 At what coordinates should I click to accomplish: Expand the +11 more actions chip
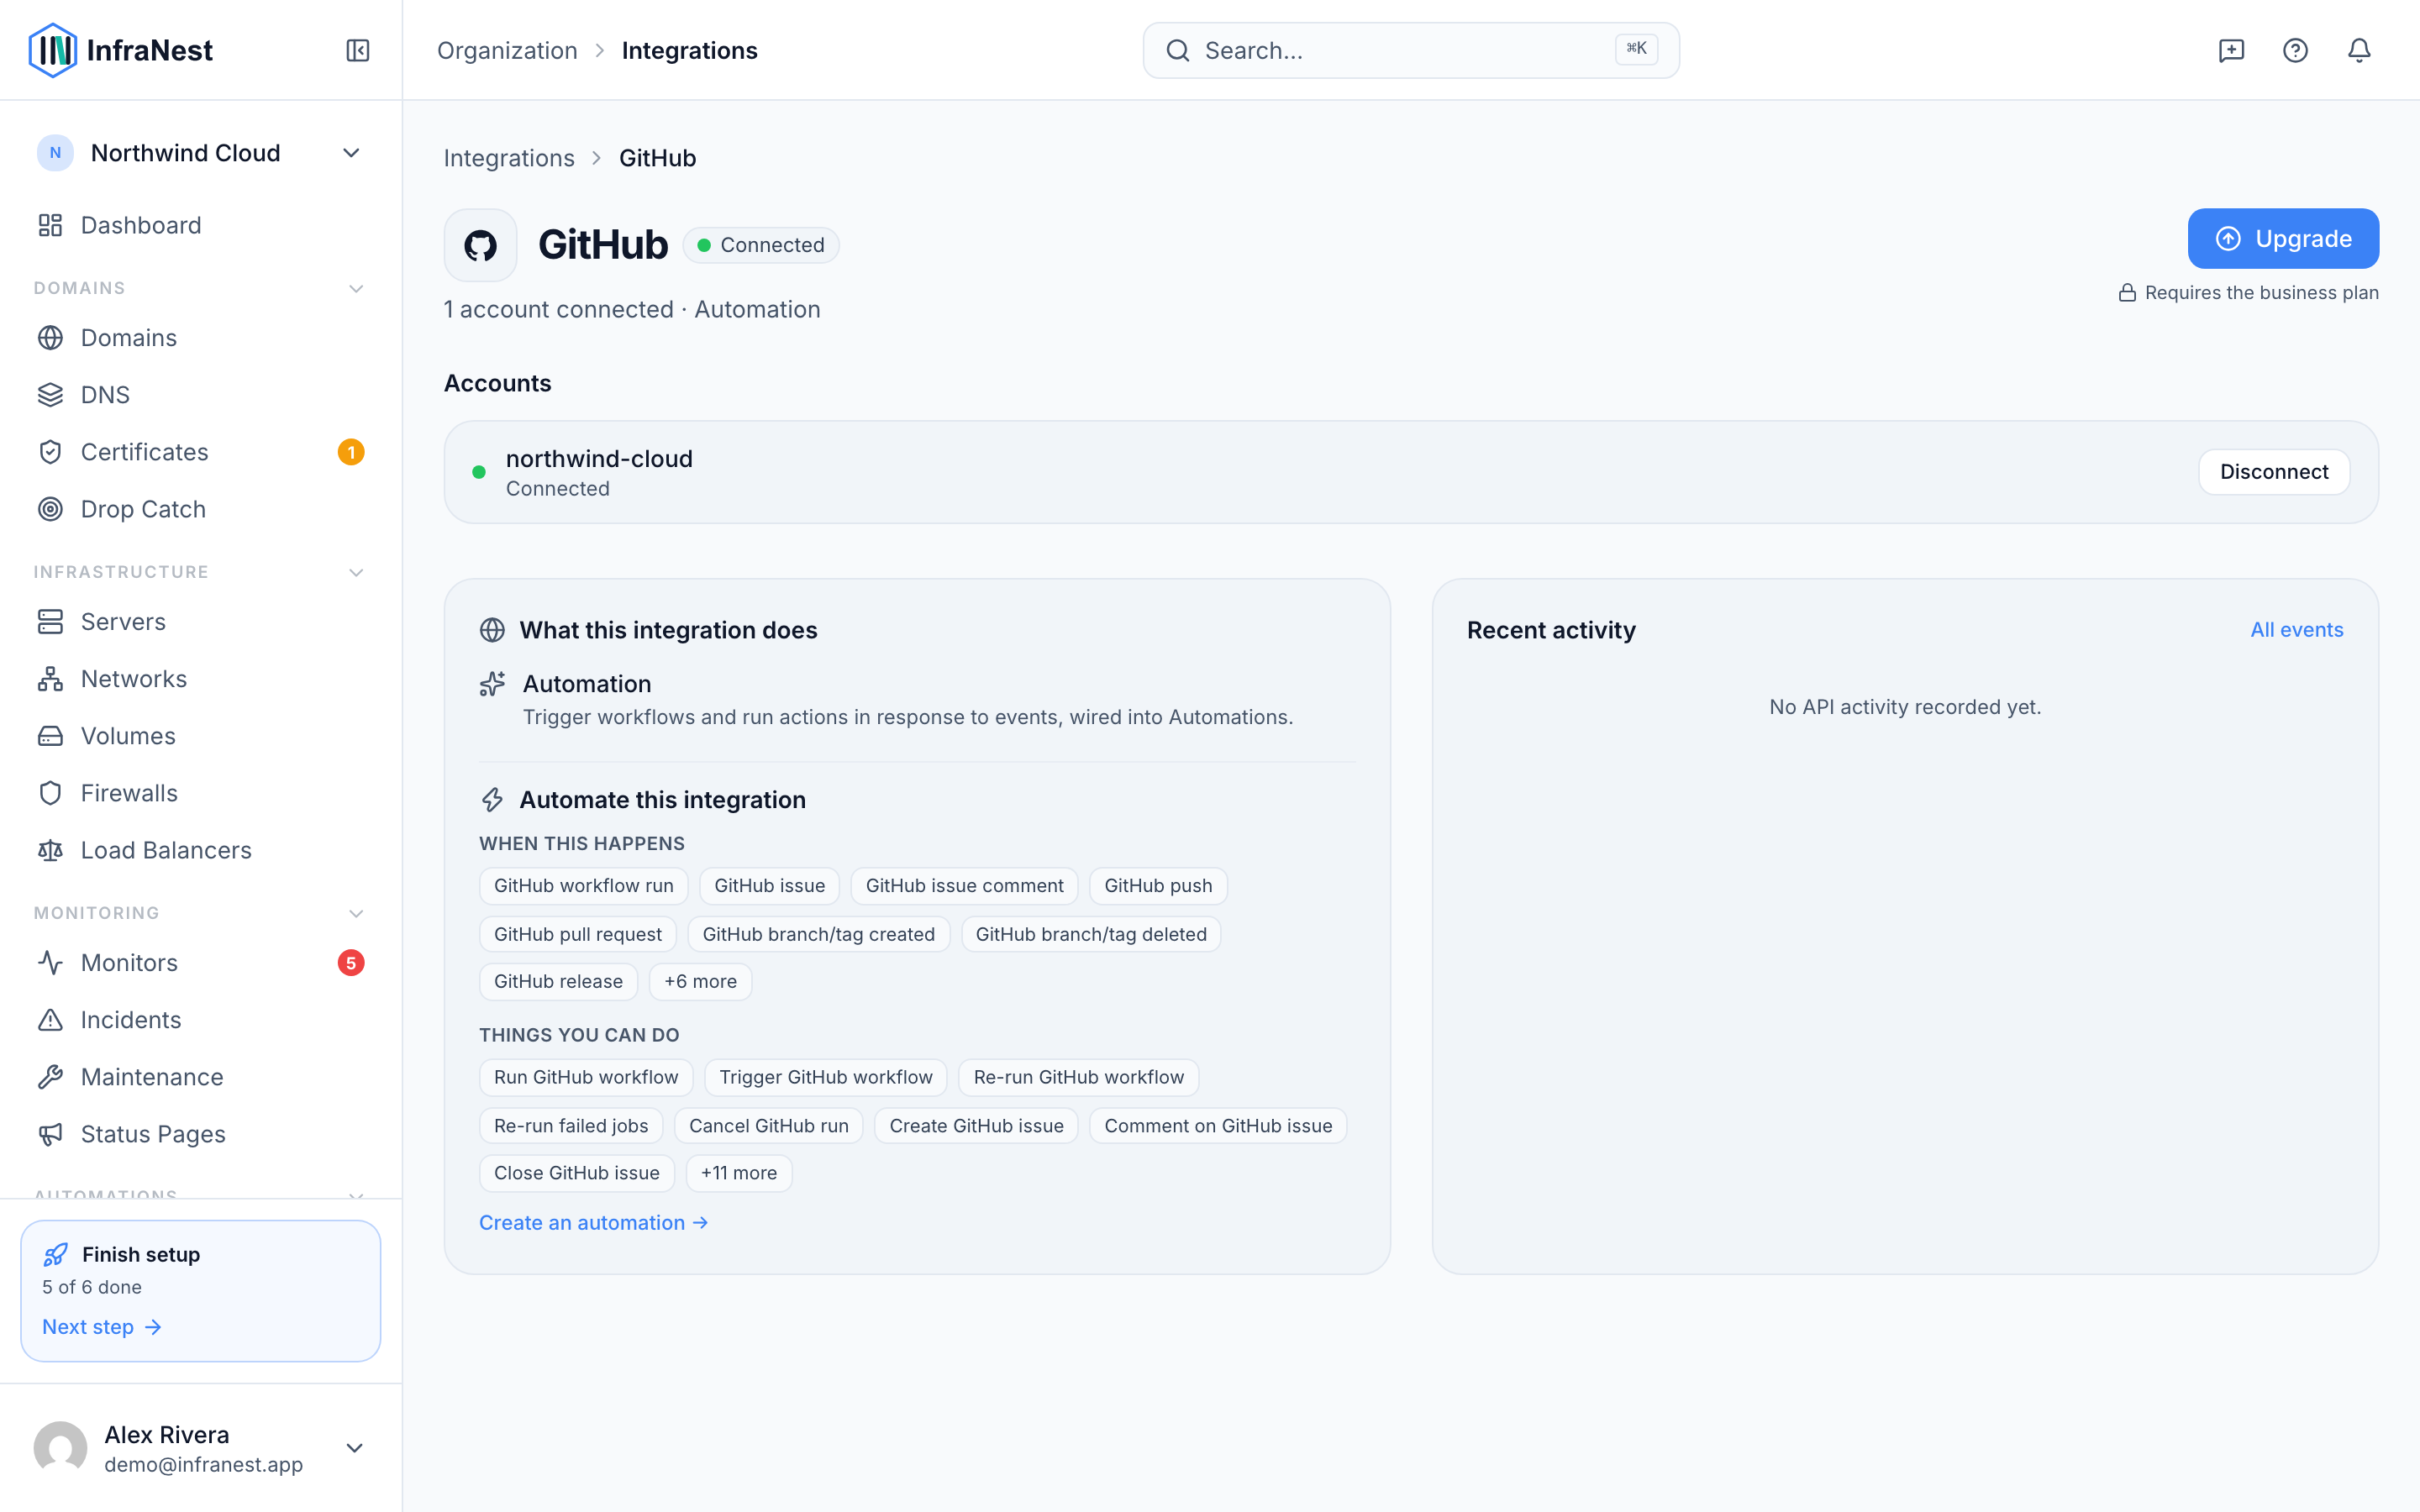tap(739, 1174)
